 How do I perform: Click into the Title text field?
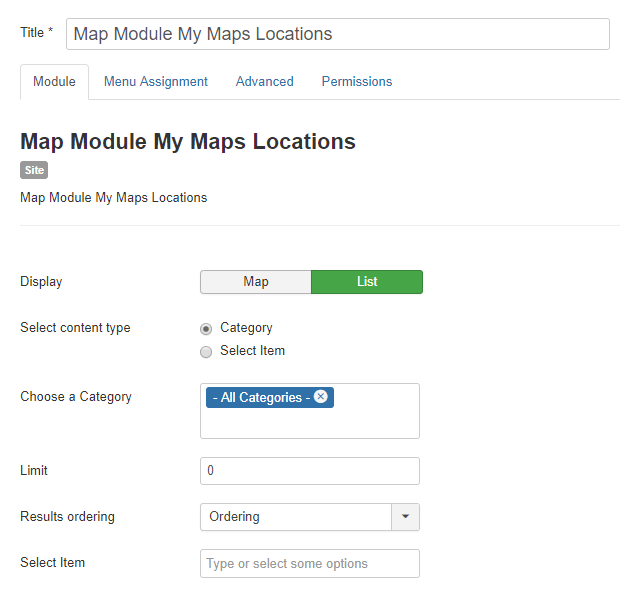click(337, 34)
